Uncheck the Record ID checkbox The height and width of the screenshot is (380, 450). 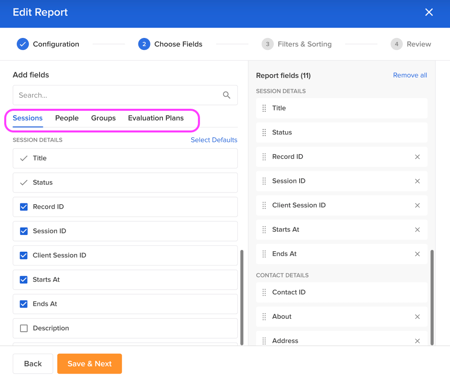pyautogui.click(x=24, y=207)
